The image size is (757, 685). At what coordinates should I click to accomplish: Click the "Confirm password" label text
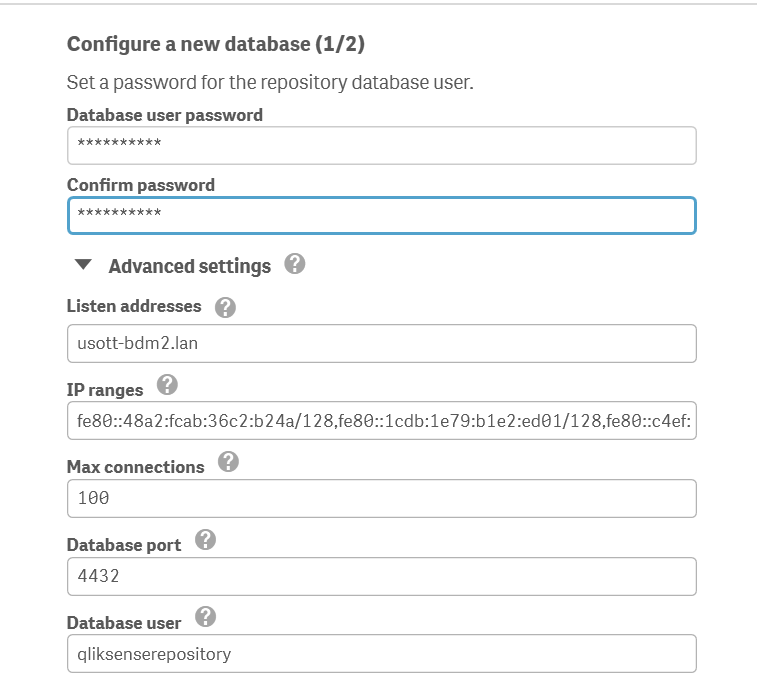point(140,185)
